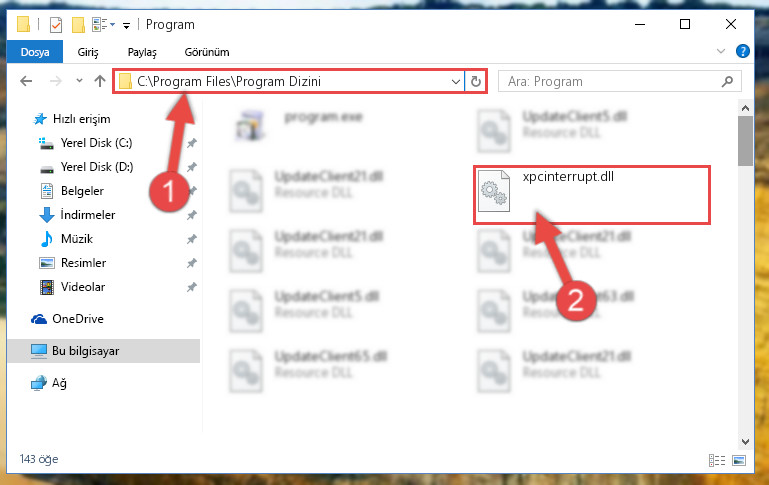Go up one folder level arrow
This screenshot has height=485, width=769.
click(x=100, y=81)
